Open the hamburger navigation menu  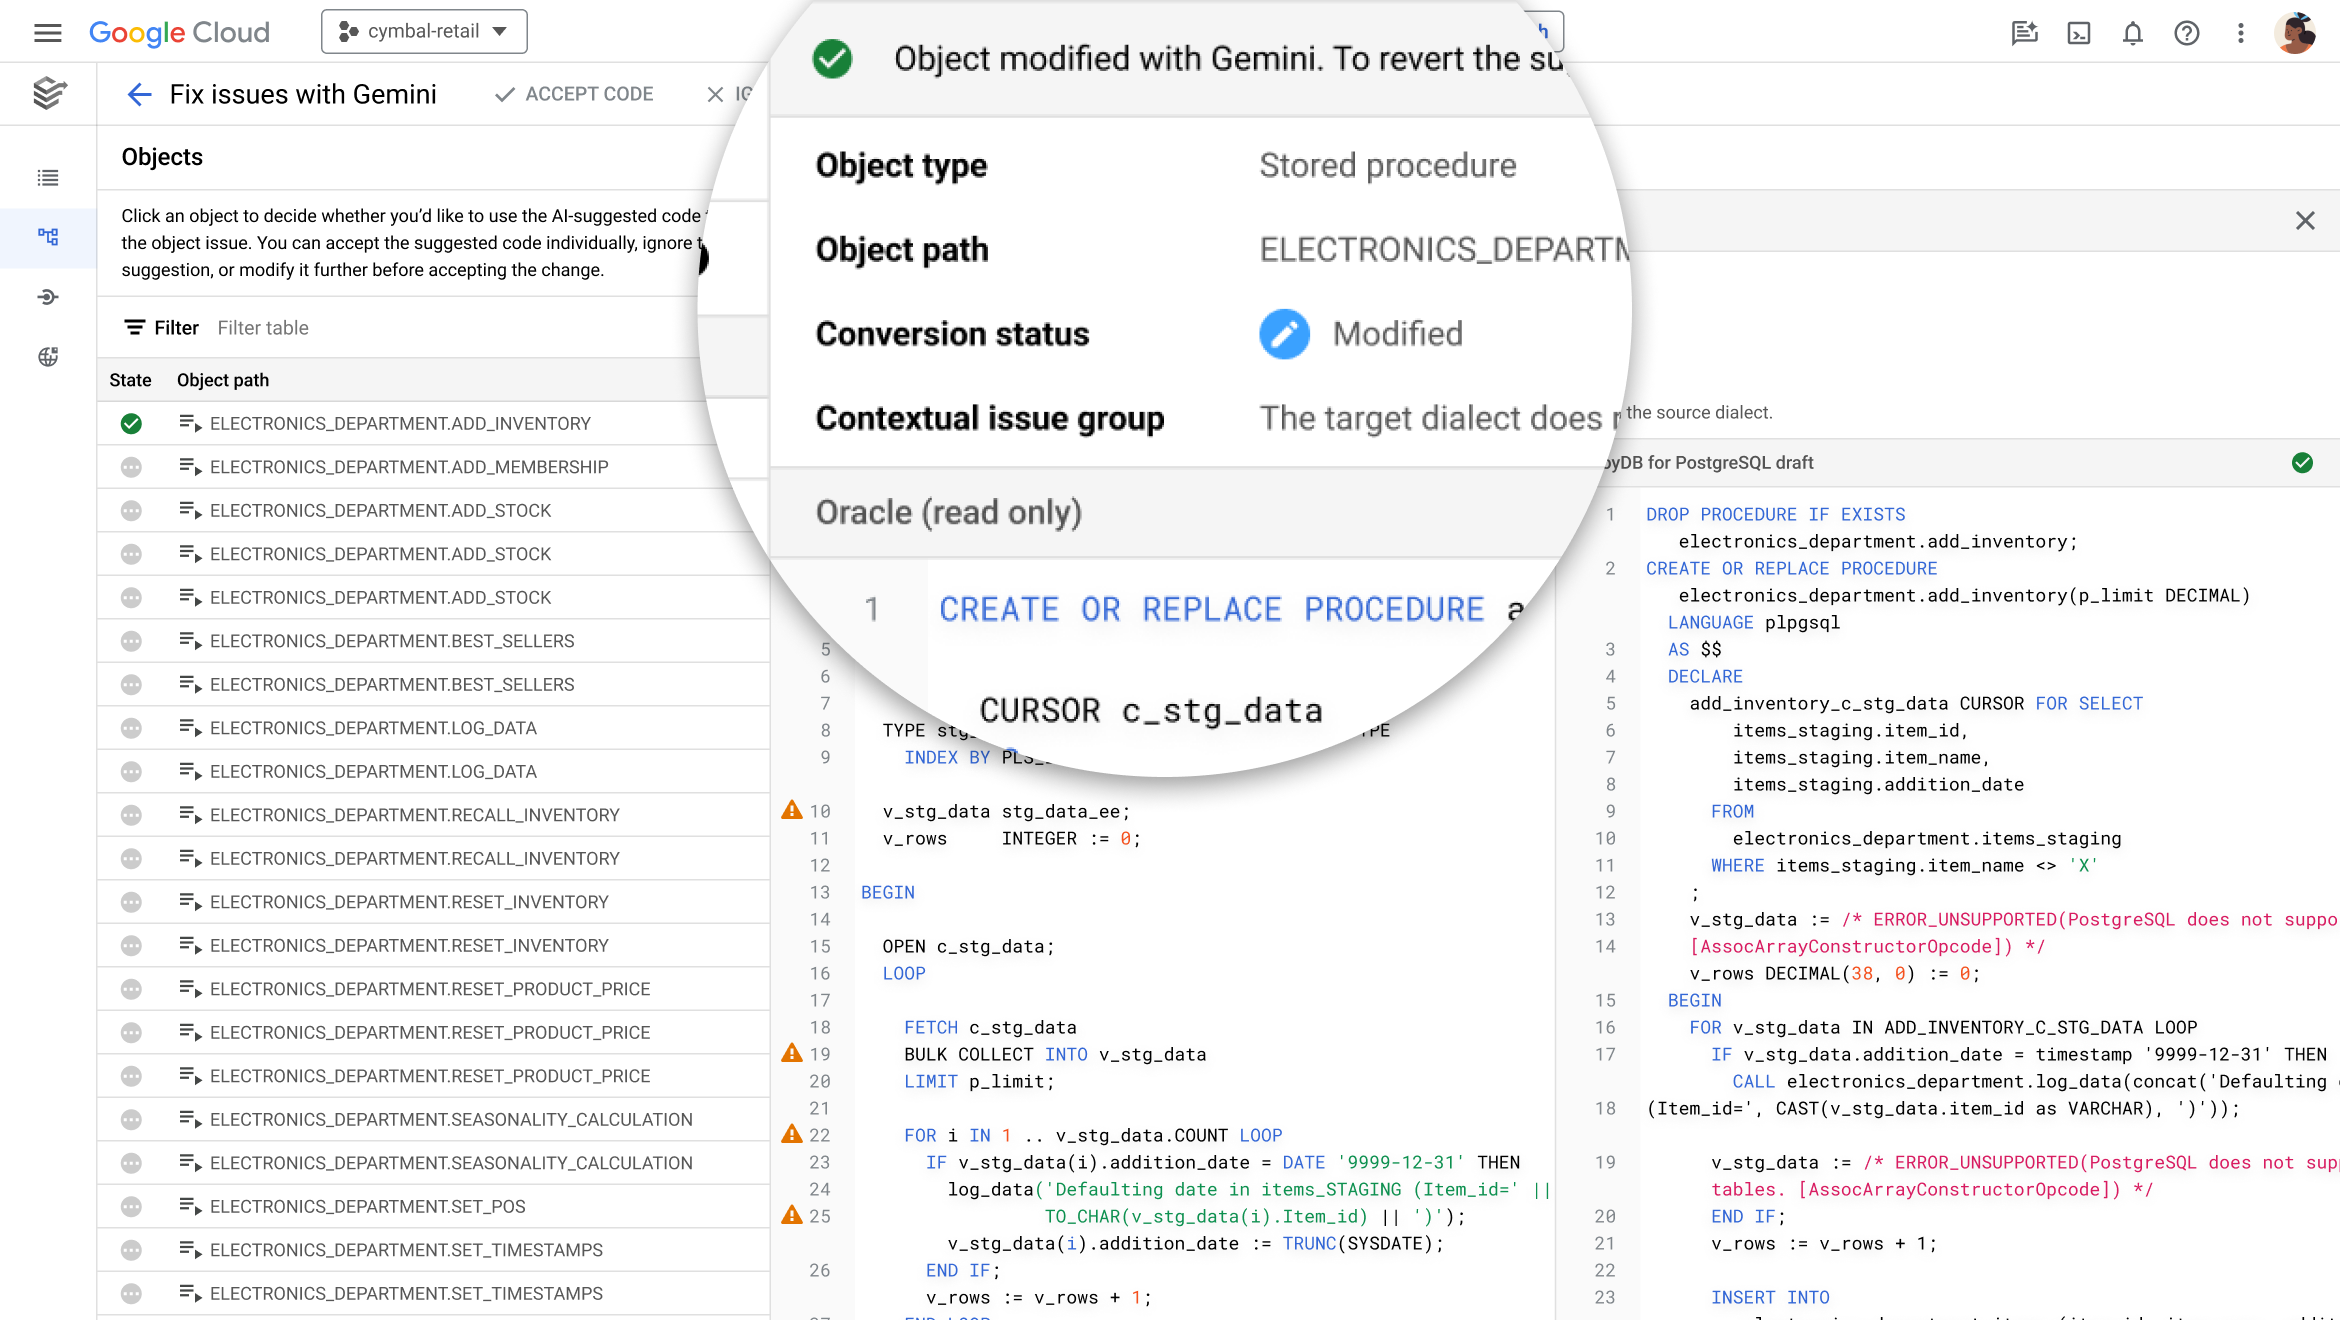pyautogui.click(x=47, y=32)
